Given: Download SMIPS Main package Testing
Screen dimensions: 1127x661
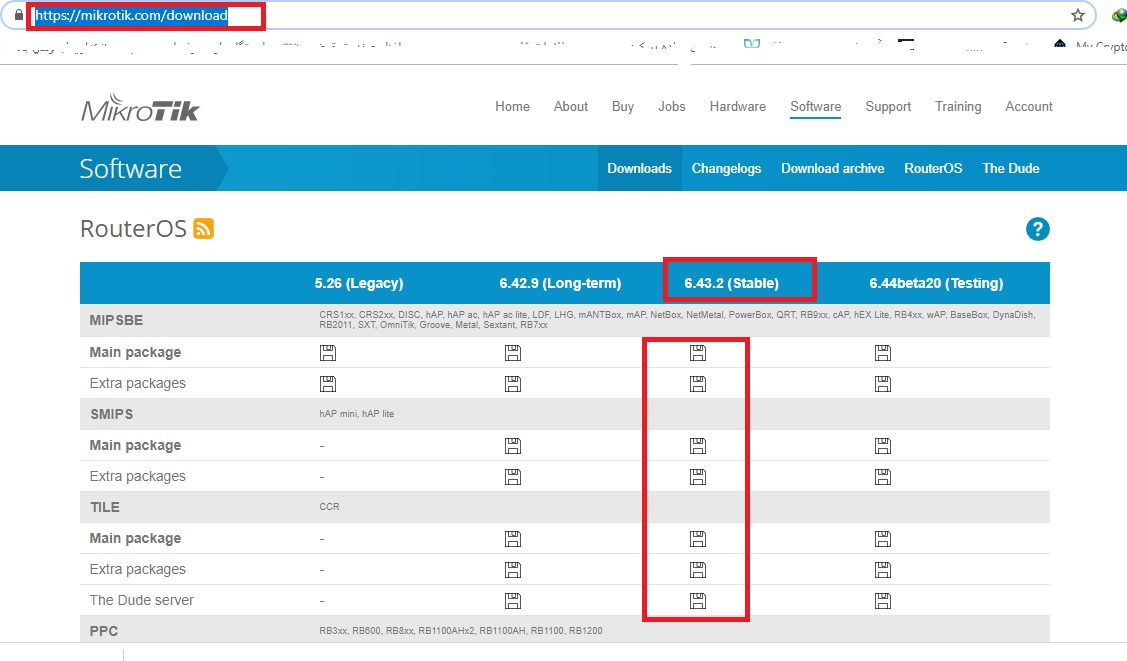Looking at the screenshot, I should (x=883, y=446).
